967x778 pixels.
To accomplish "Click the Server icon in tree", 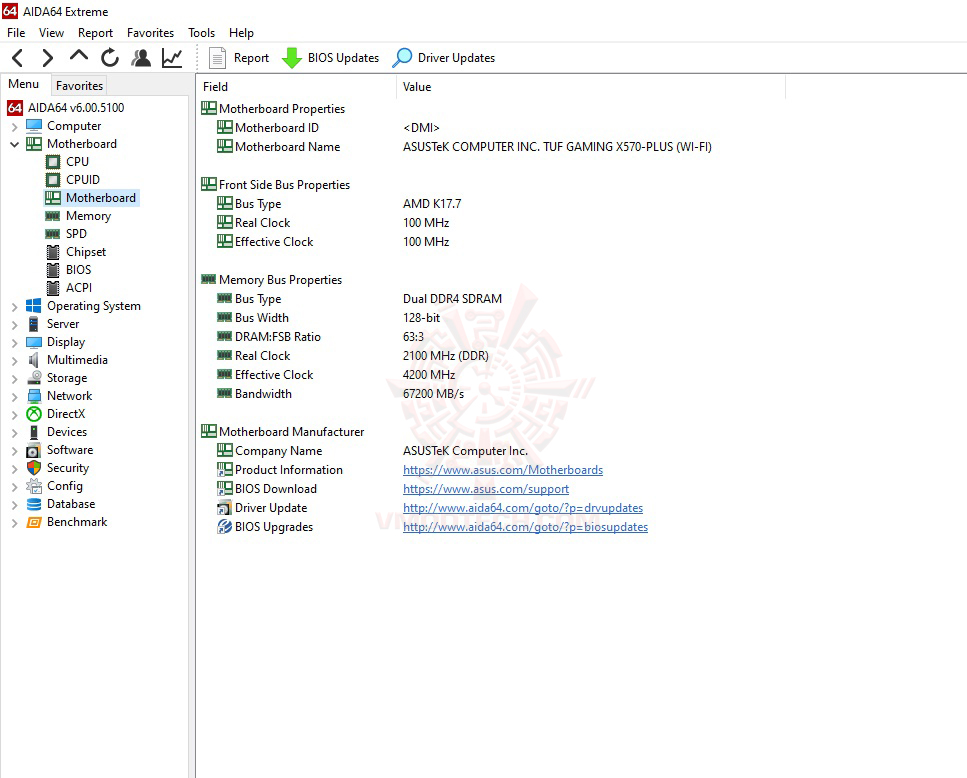I will (34, 324).
